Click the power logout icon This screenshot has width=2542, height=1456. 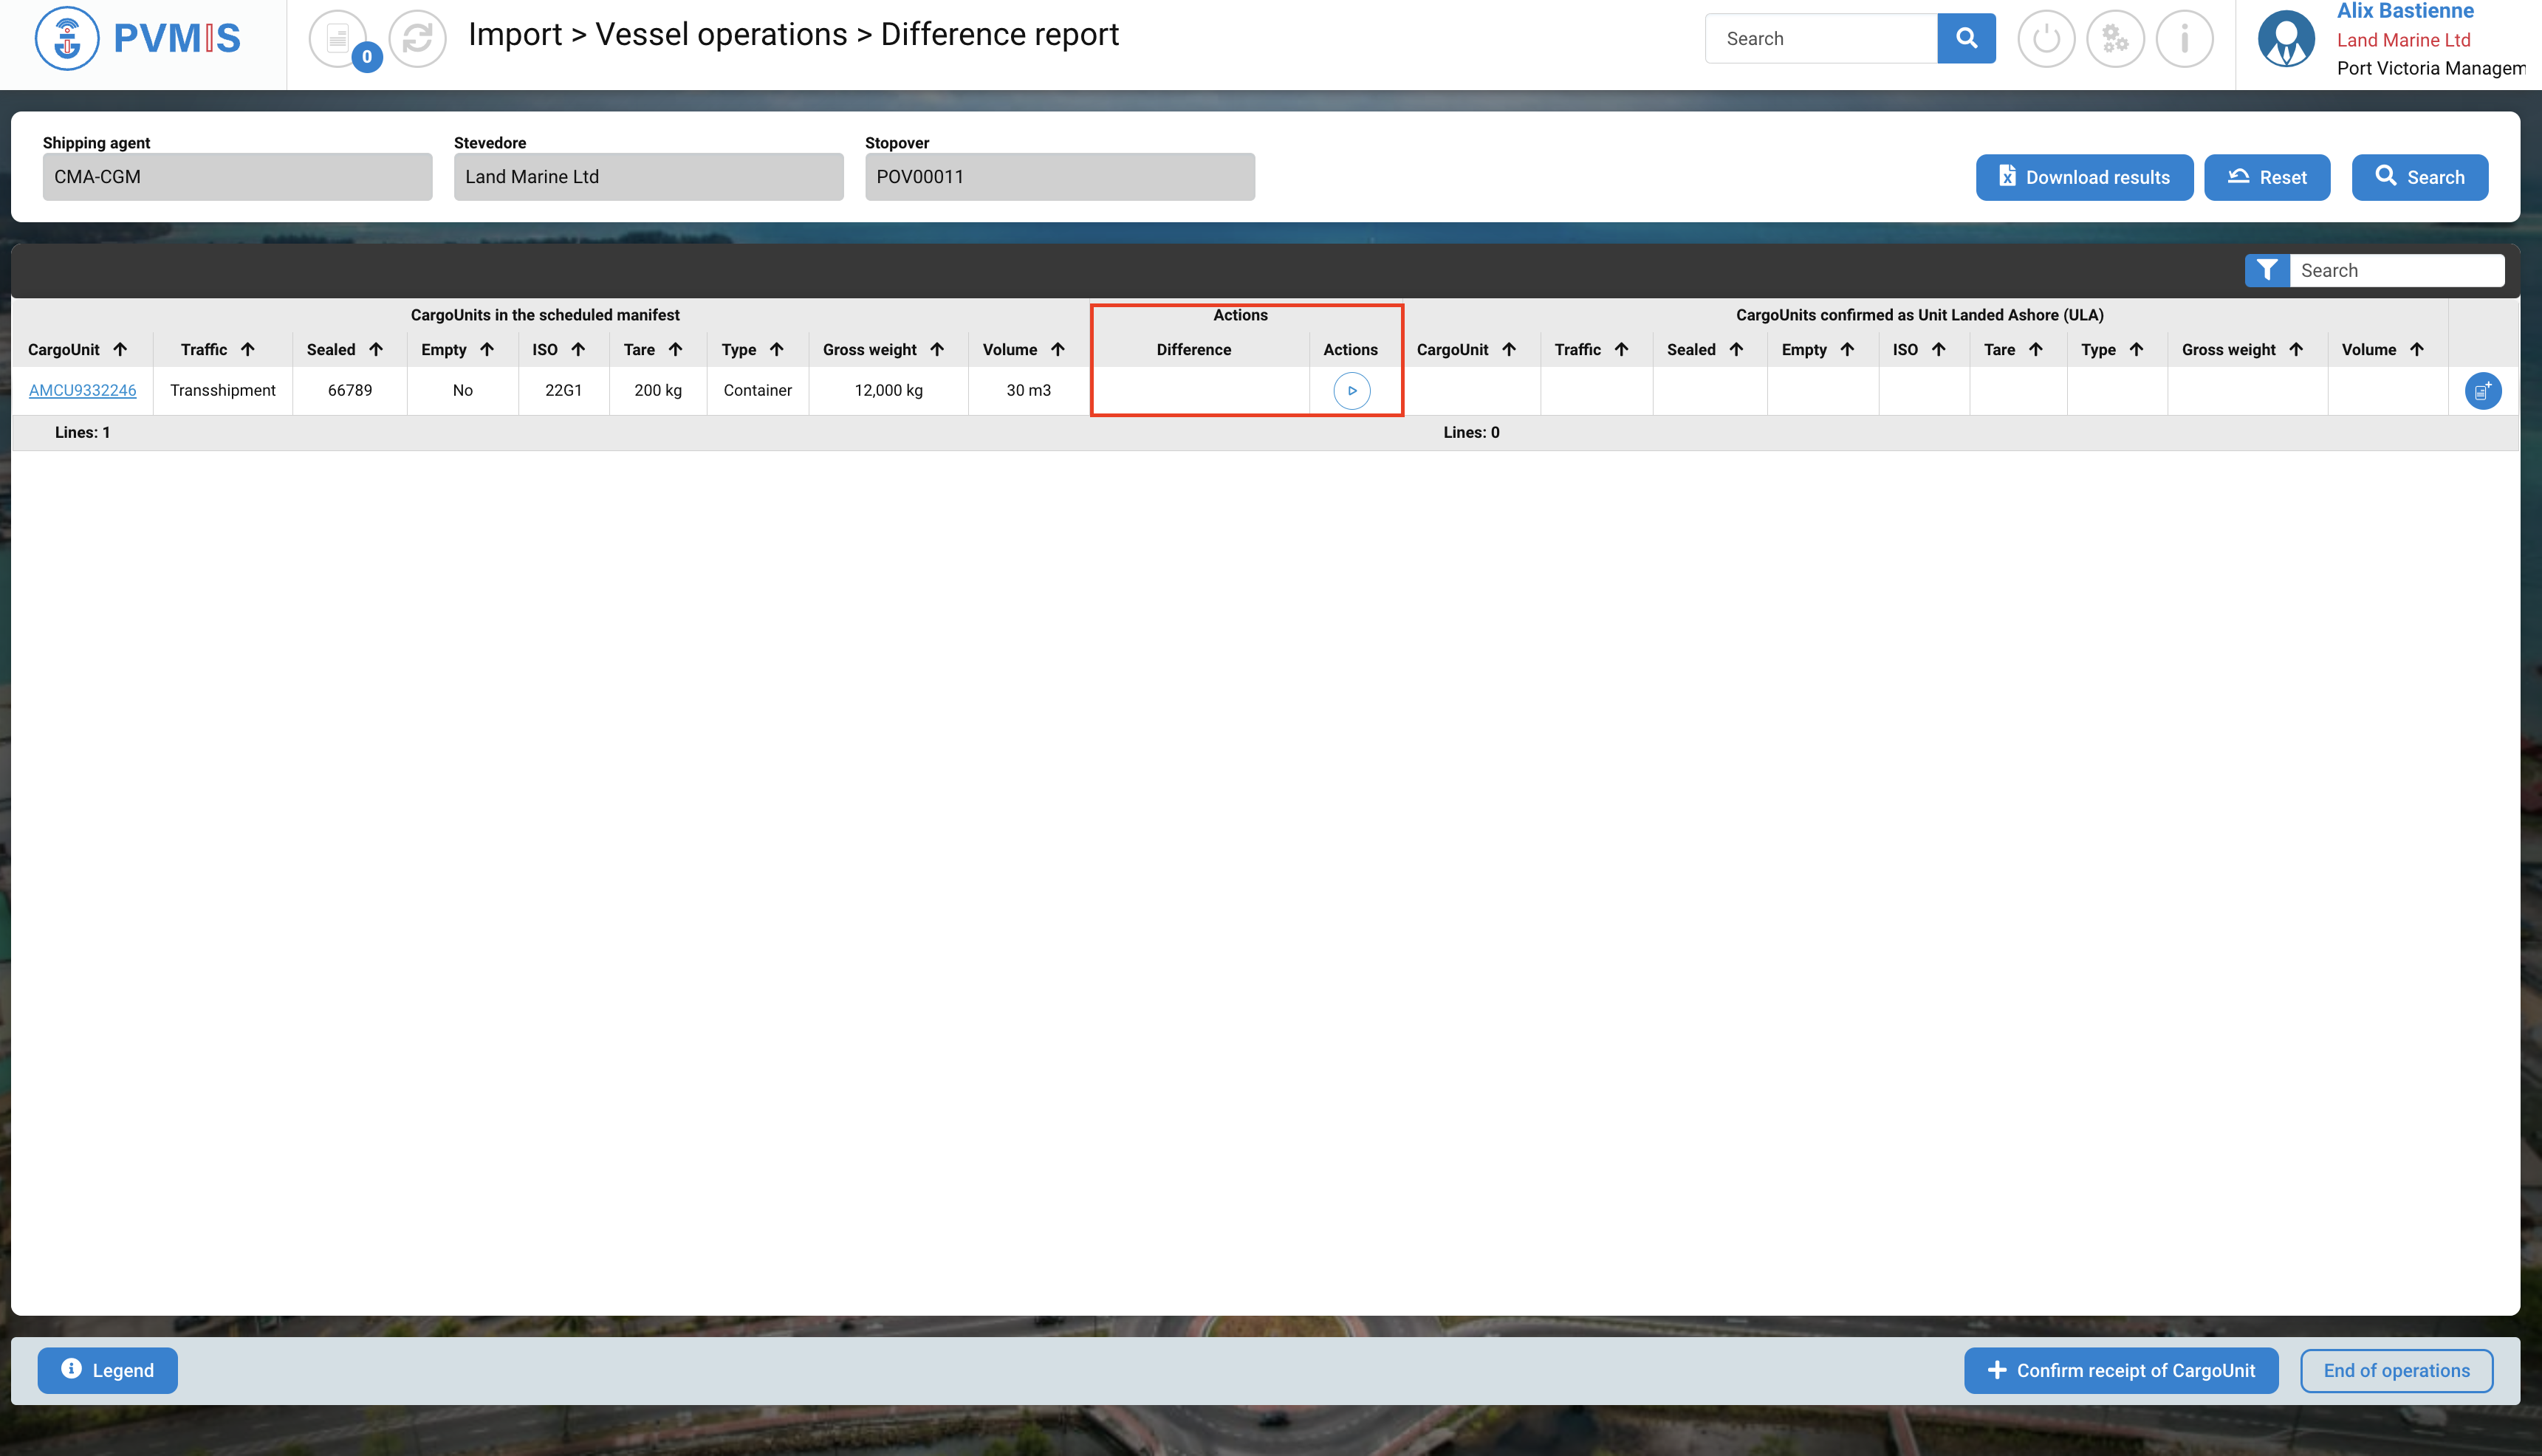point(2046,39)
